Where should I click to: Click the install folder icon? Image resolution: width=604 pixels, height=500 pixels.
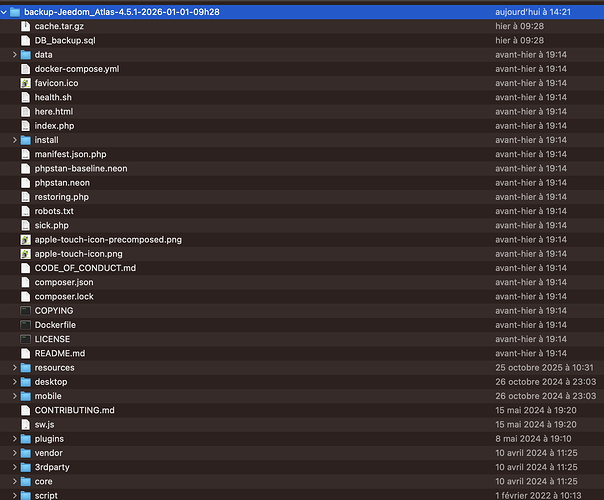coord(25,140)
